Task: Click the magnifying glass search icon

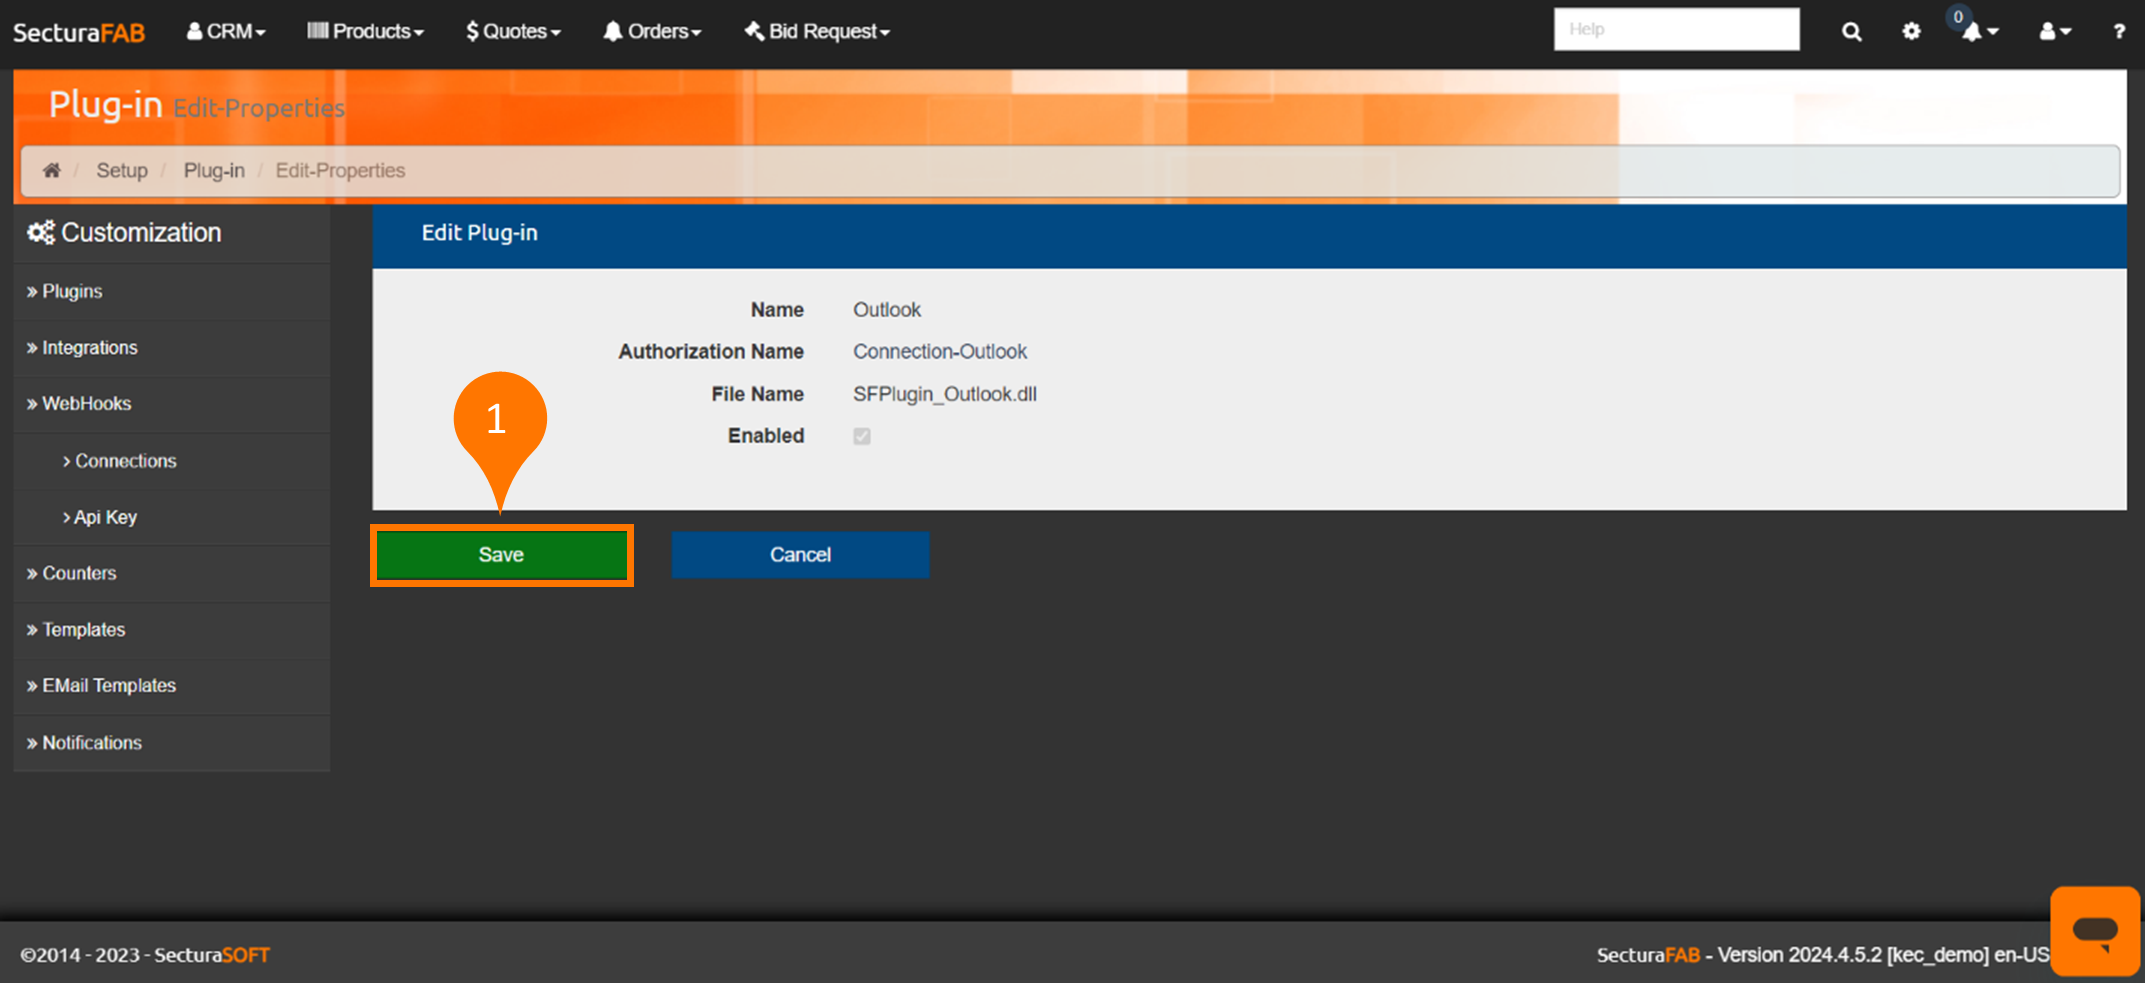Action: 1852,31
